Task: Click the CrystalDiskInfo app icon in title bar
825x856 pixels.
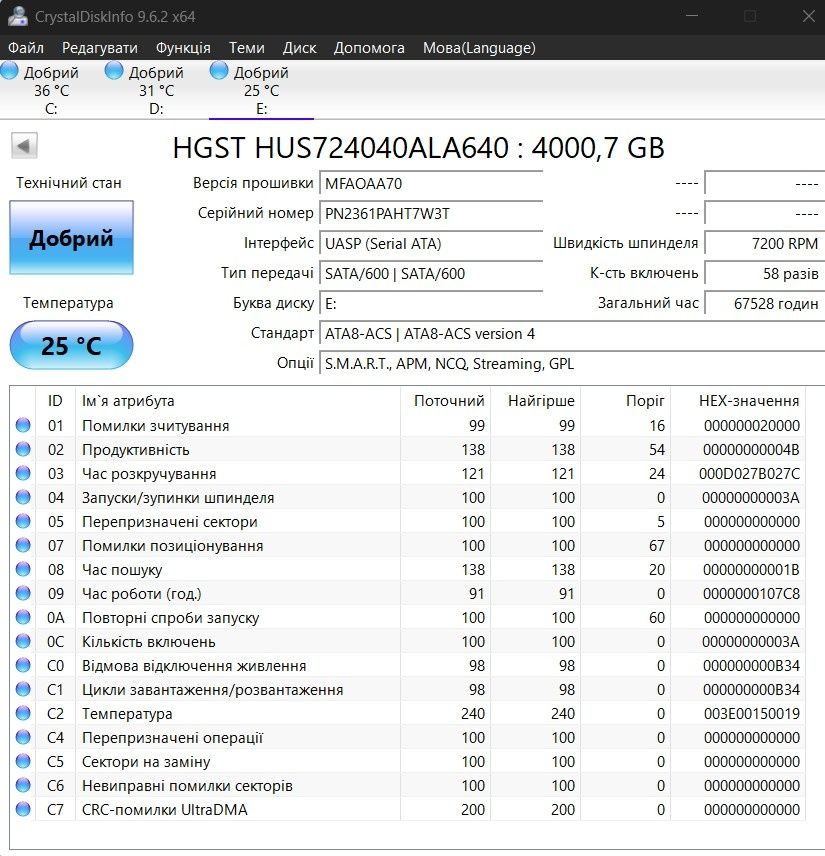Action: click(x=17, y=16)
